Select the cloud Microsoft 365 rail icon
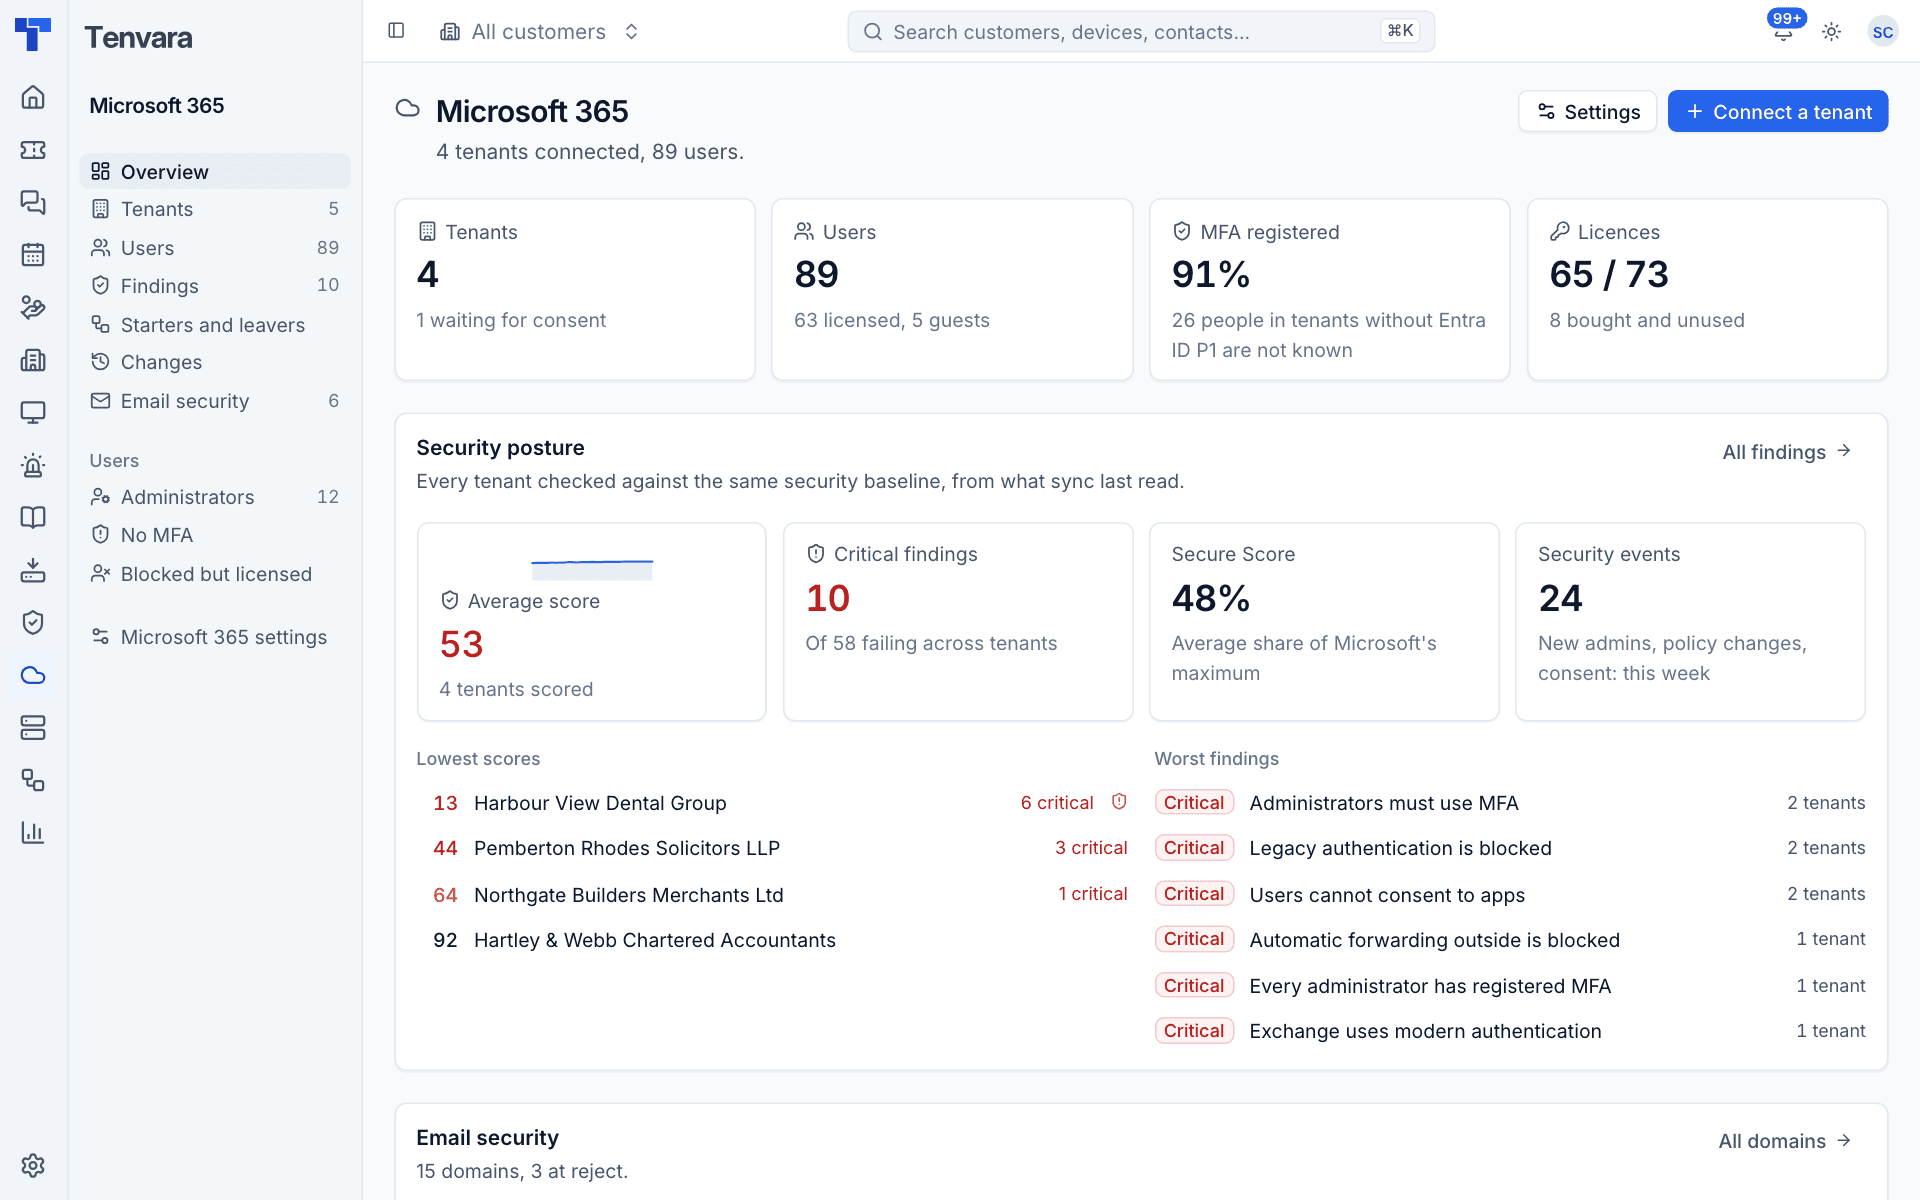Viewport: 1920px width, 1200px height. (x=33, y=675)
